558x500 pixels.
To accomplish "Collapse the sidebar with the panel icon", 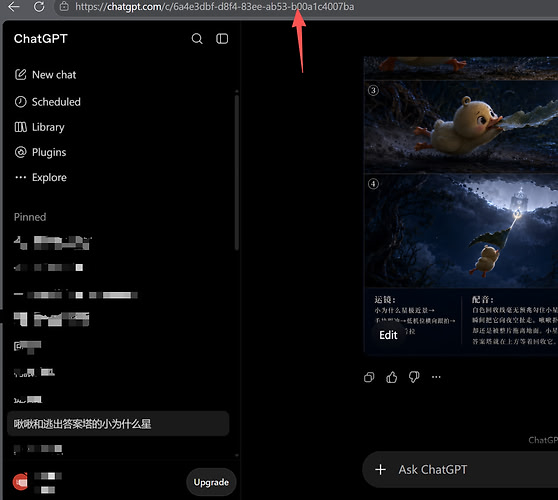I will pos(222,38).
